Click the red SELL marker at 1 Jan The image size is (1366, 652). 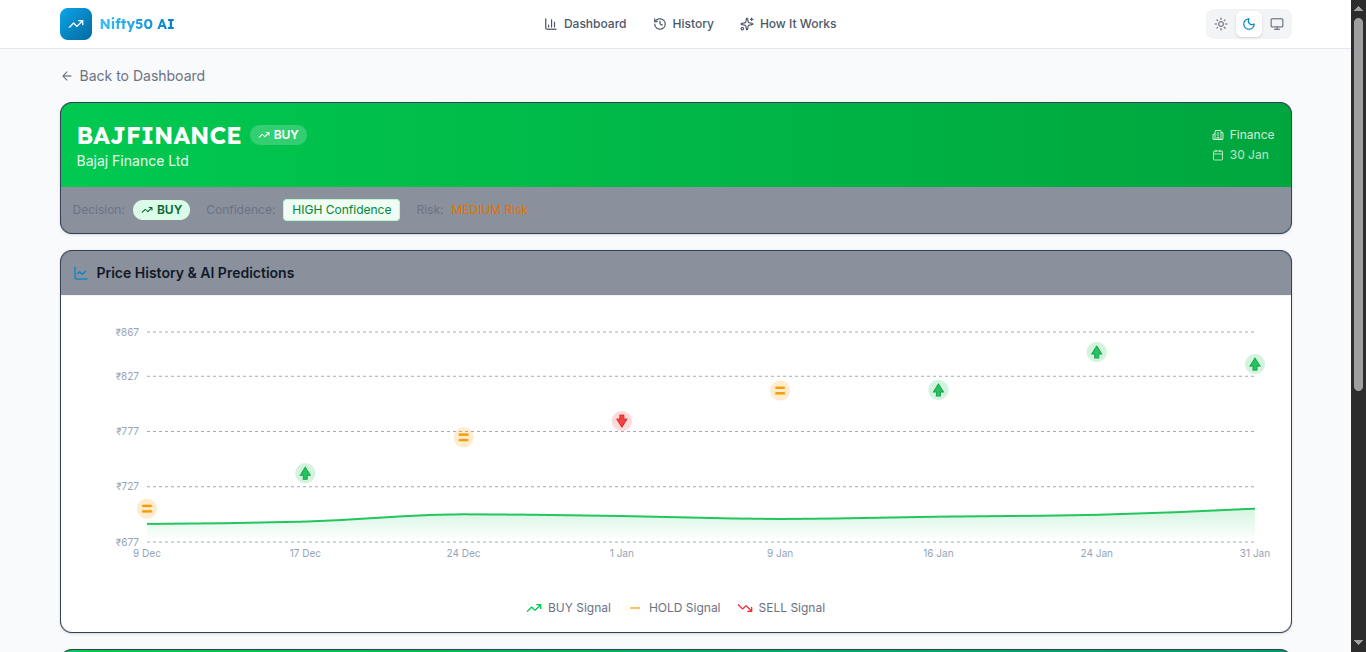pos(622,421)
